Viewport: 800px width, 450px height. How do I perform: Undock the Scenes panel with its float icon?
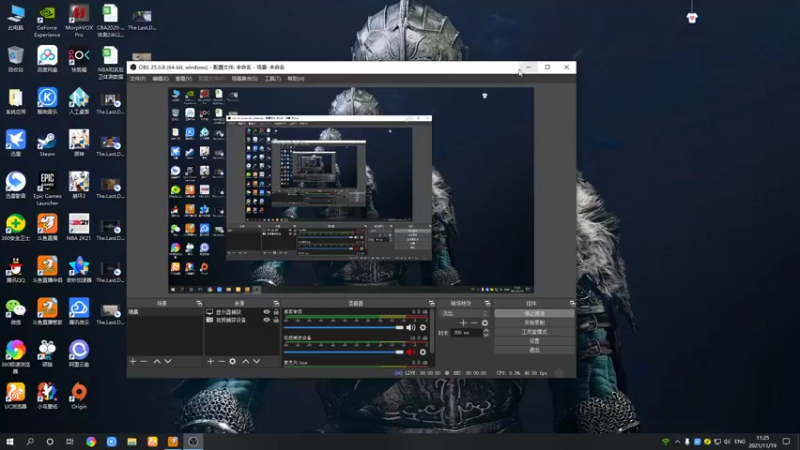(199, 304)
